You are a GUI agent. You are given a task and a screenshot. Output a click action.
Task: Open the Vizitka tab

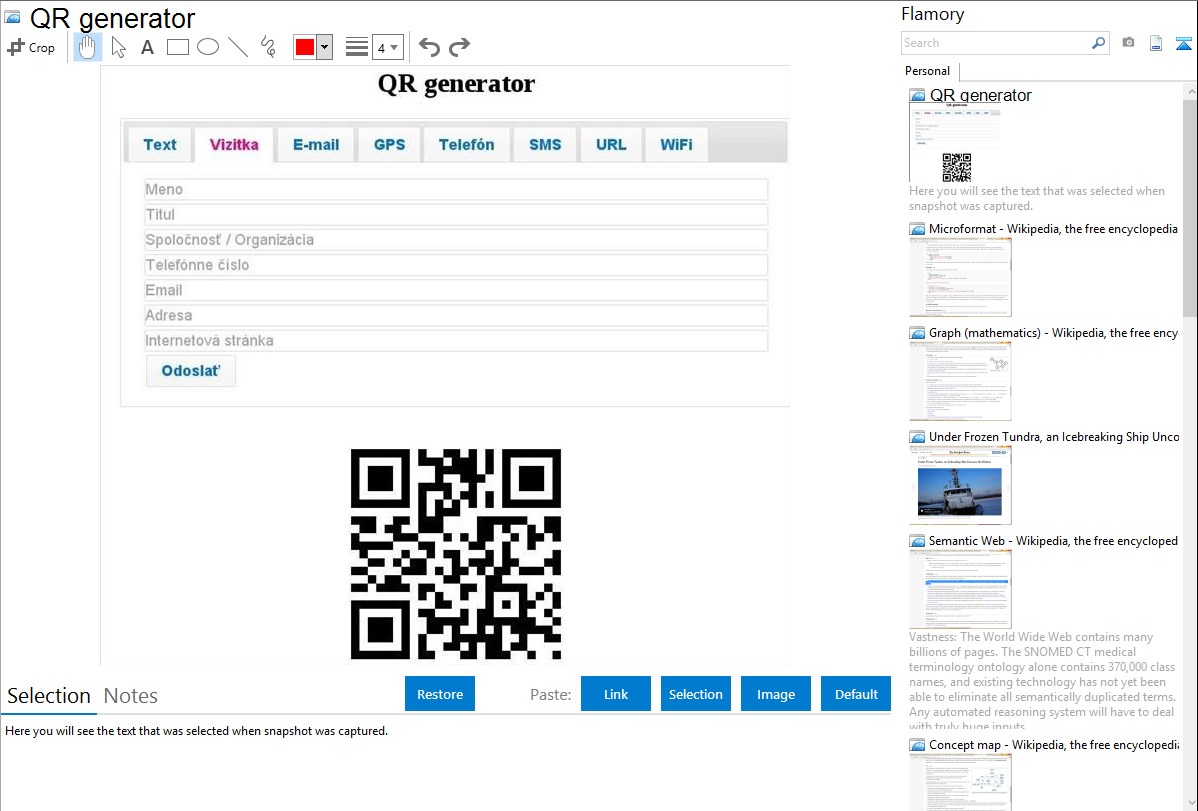click(x=234, y=144)
